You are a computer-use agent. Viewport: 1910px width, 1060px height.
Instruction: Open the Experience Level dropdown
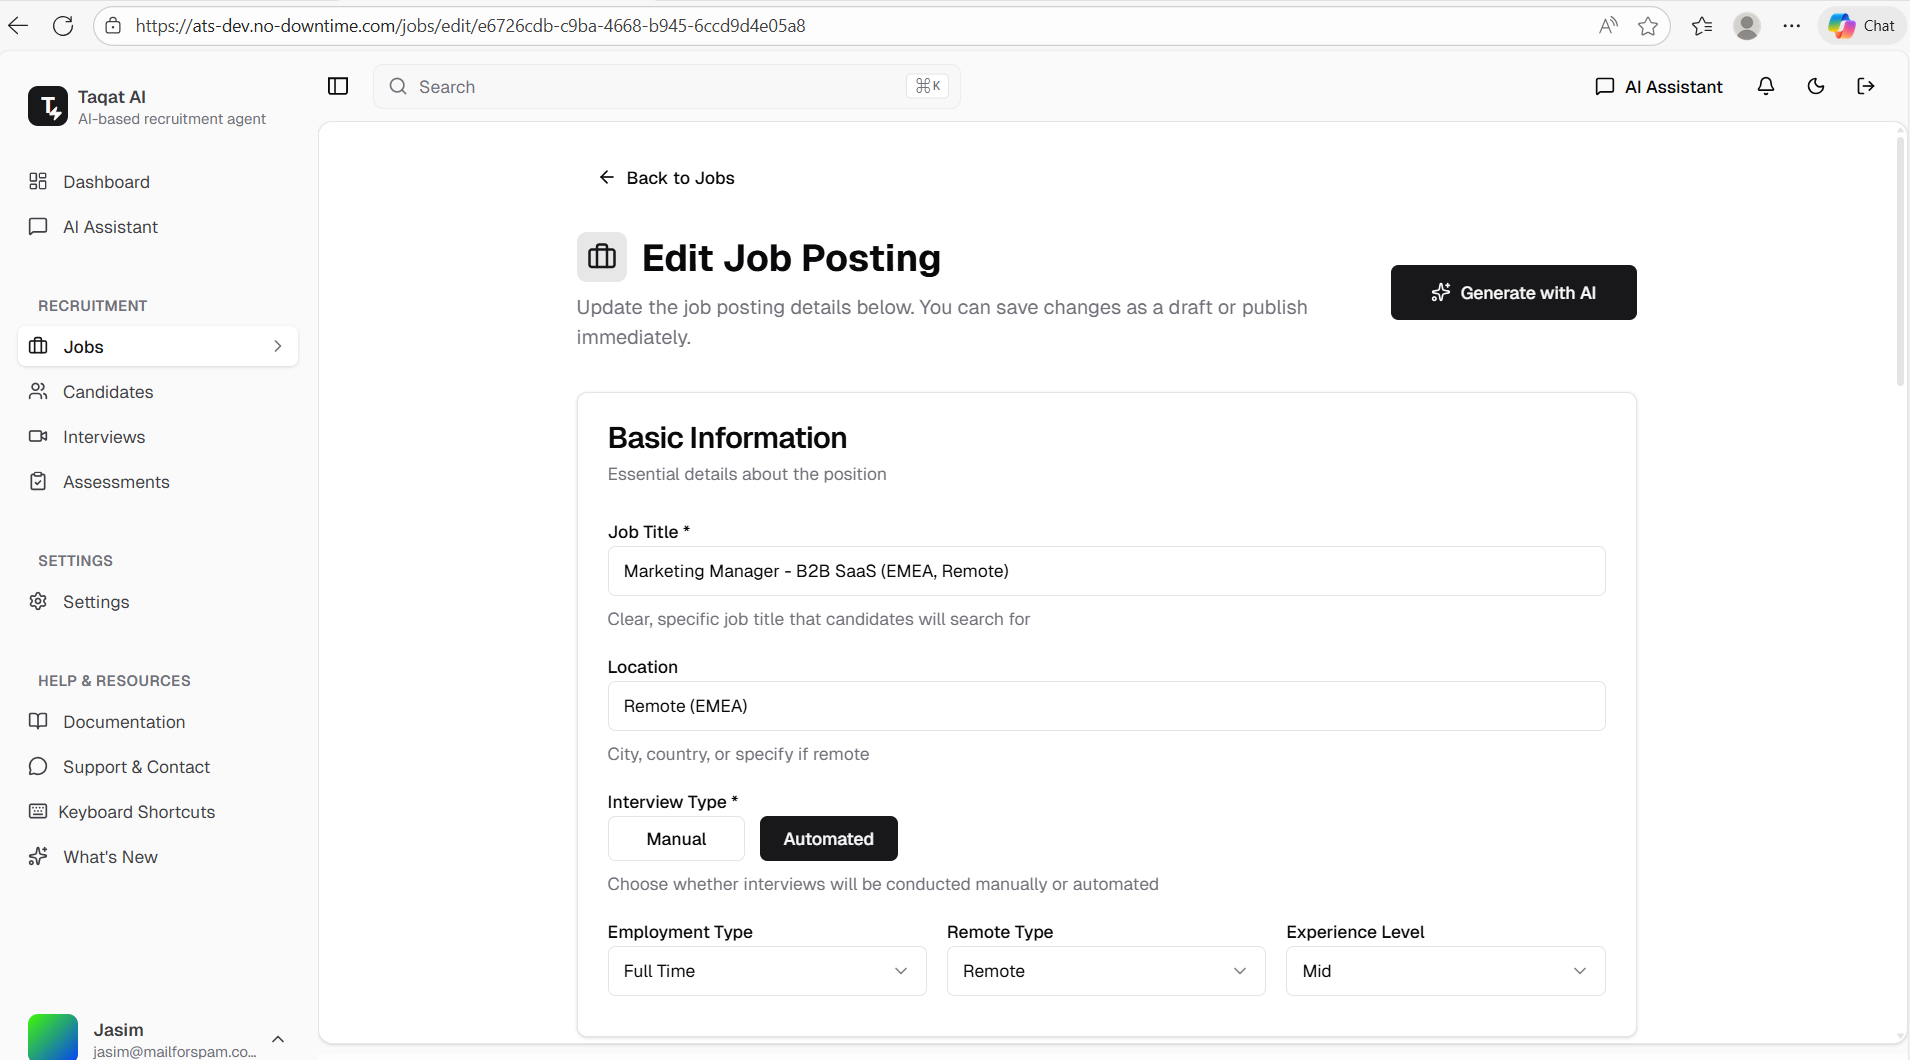pyautogui.click(x=1445, y=971)
